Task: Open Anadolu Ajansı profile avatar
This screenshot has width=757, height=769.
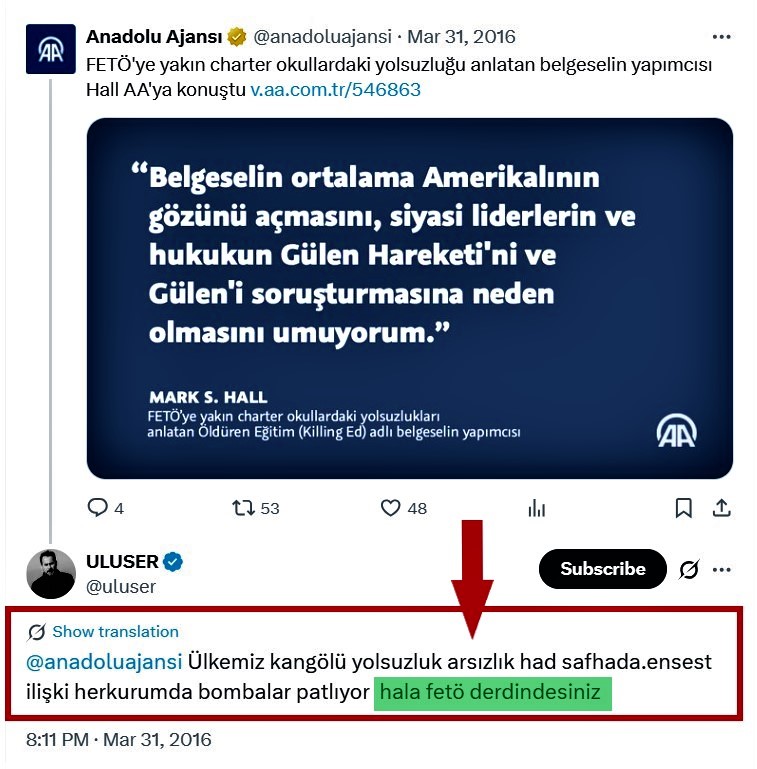Action: coord(50,49)
